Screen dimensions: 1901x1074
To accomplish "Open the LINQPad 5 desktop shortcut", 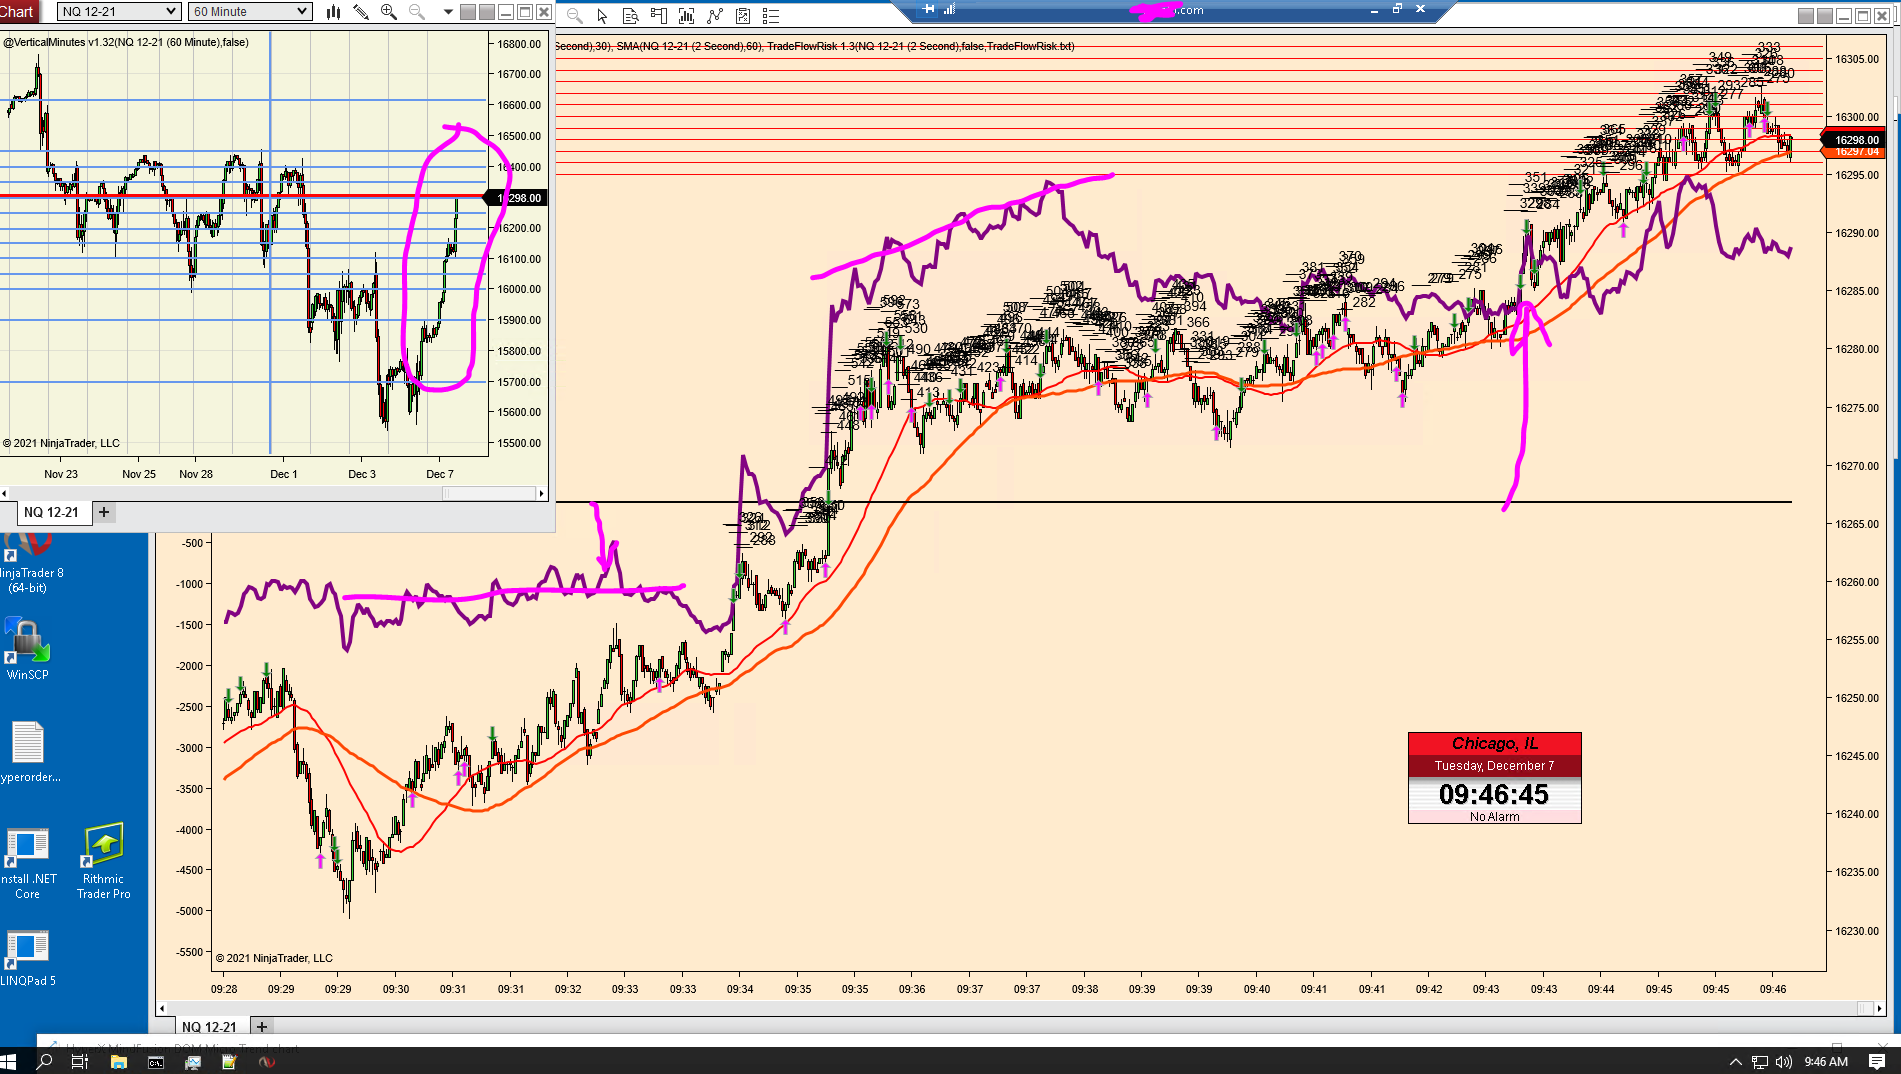I will click(x=28, y=958).
